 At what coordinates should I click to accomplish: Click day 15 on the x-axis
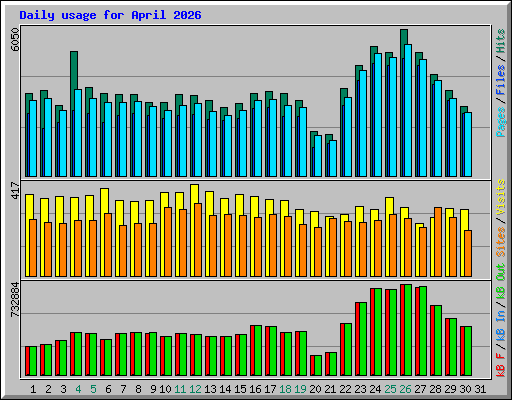(x=240, y=389)
